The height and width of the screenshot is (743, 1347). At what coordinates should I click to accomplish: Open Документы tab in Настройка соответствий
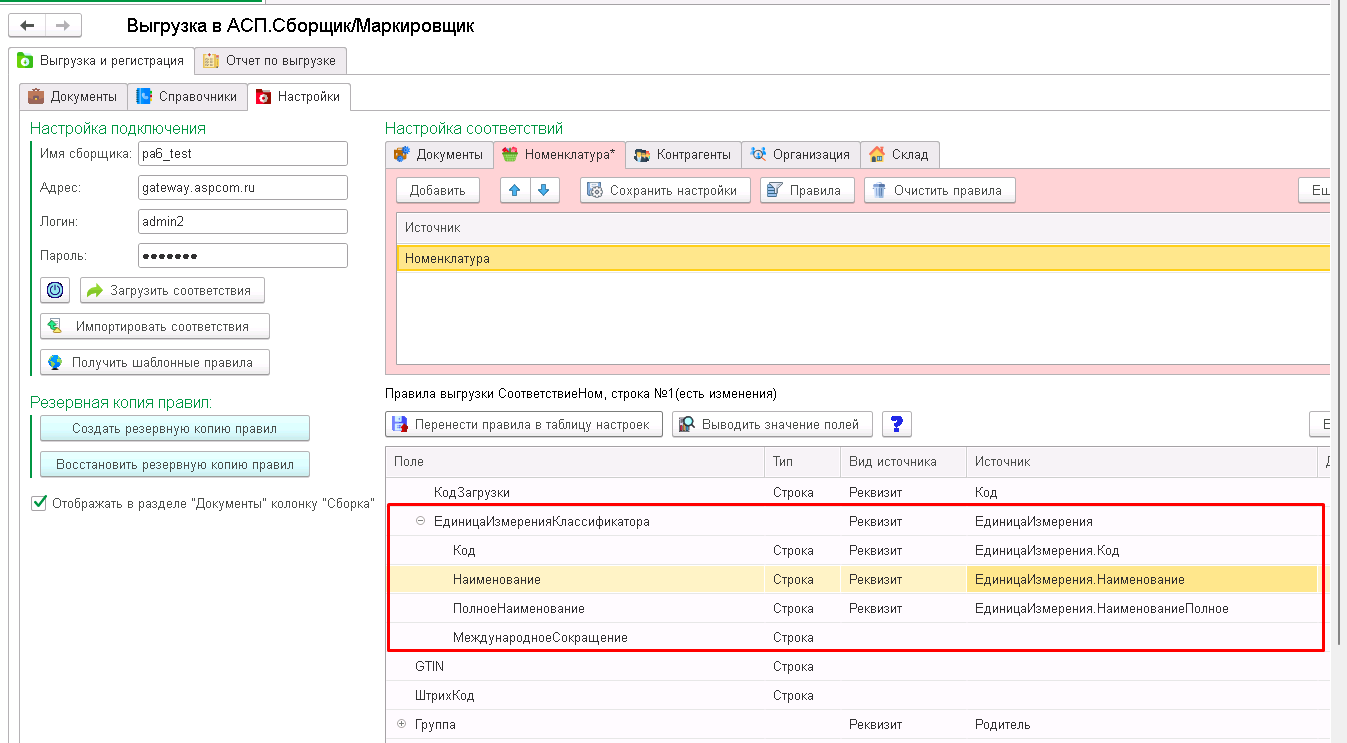(439, 154)
